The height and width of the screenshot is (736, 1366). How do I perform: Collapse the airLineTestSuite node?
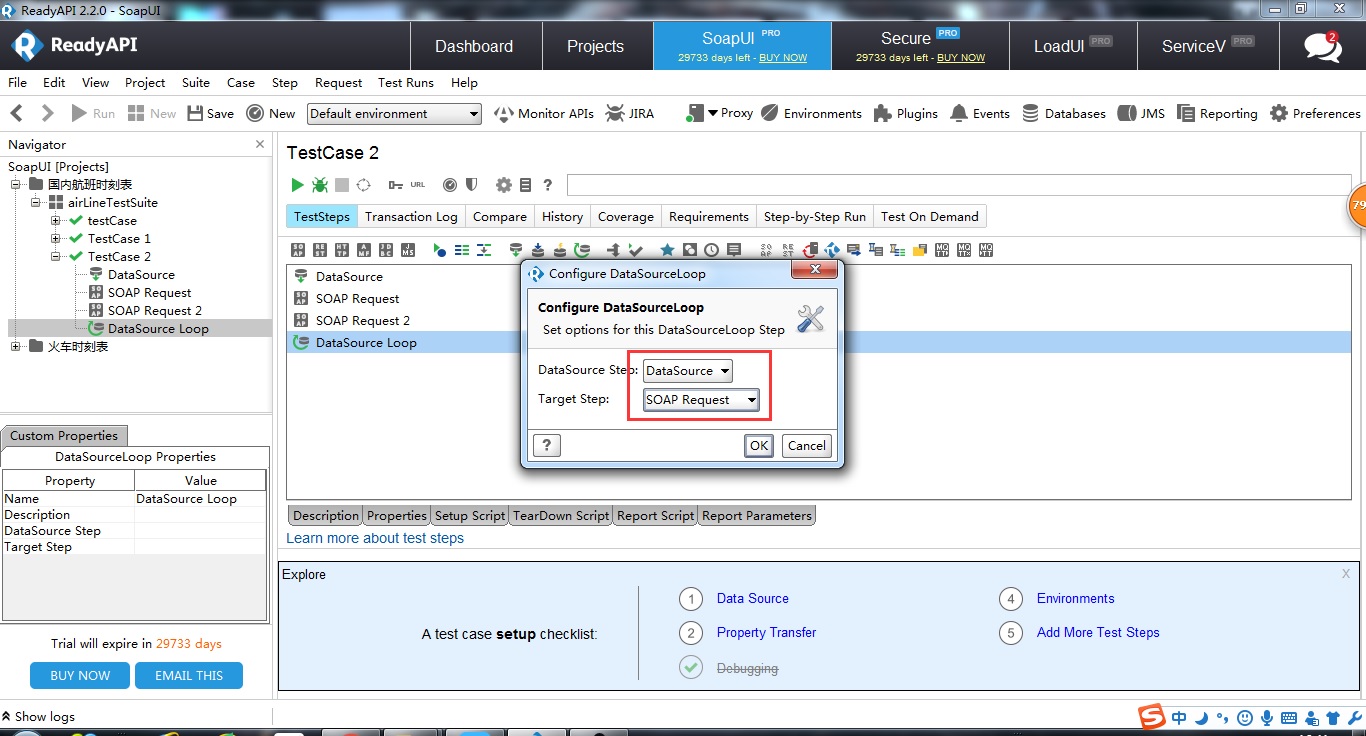tap(36, 203)
